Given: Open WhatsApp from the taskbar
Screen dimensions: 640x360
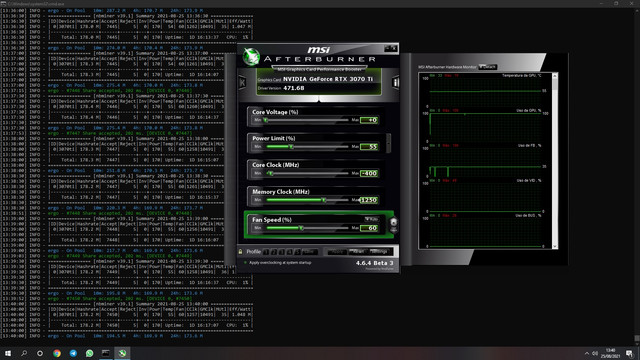Looking at the screenshot, I should coord(89,353).
